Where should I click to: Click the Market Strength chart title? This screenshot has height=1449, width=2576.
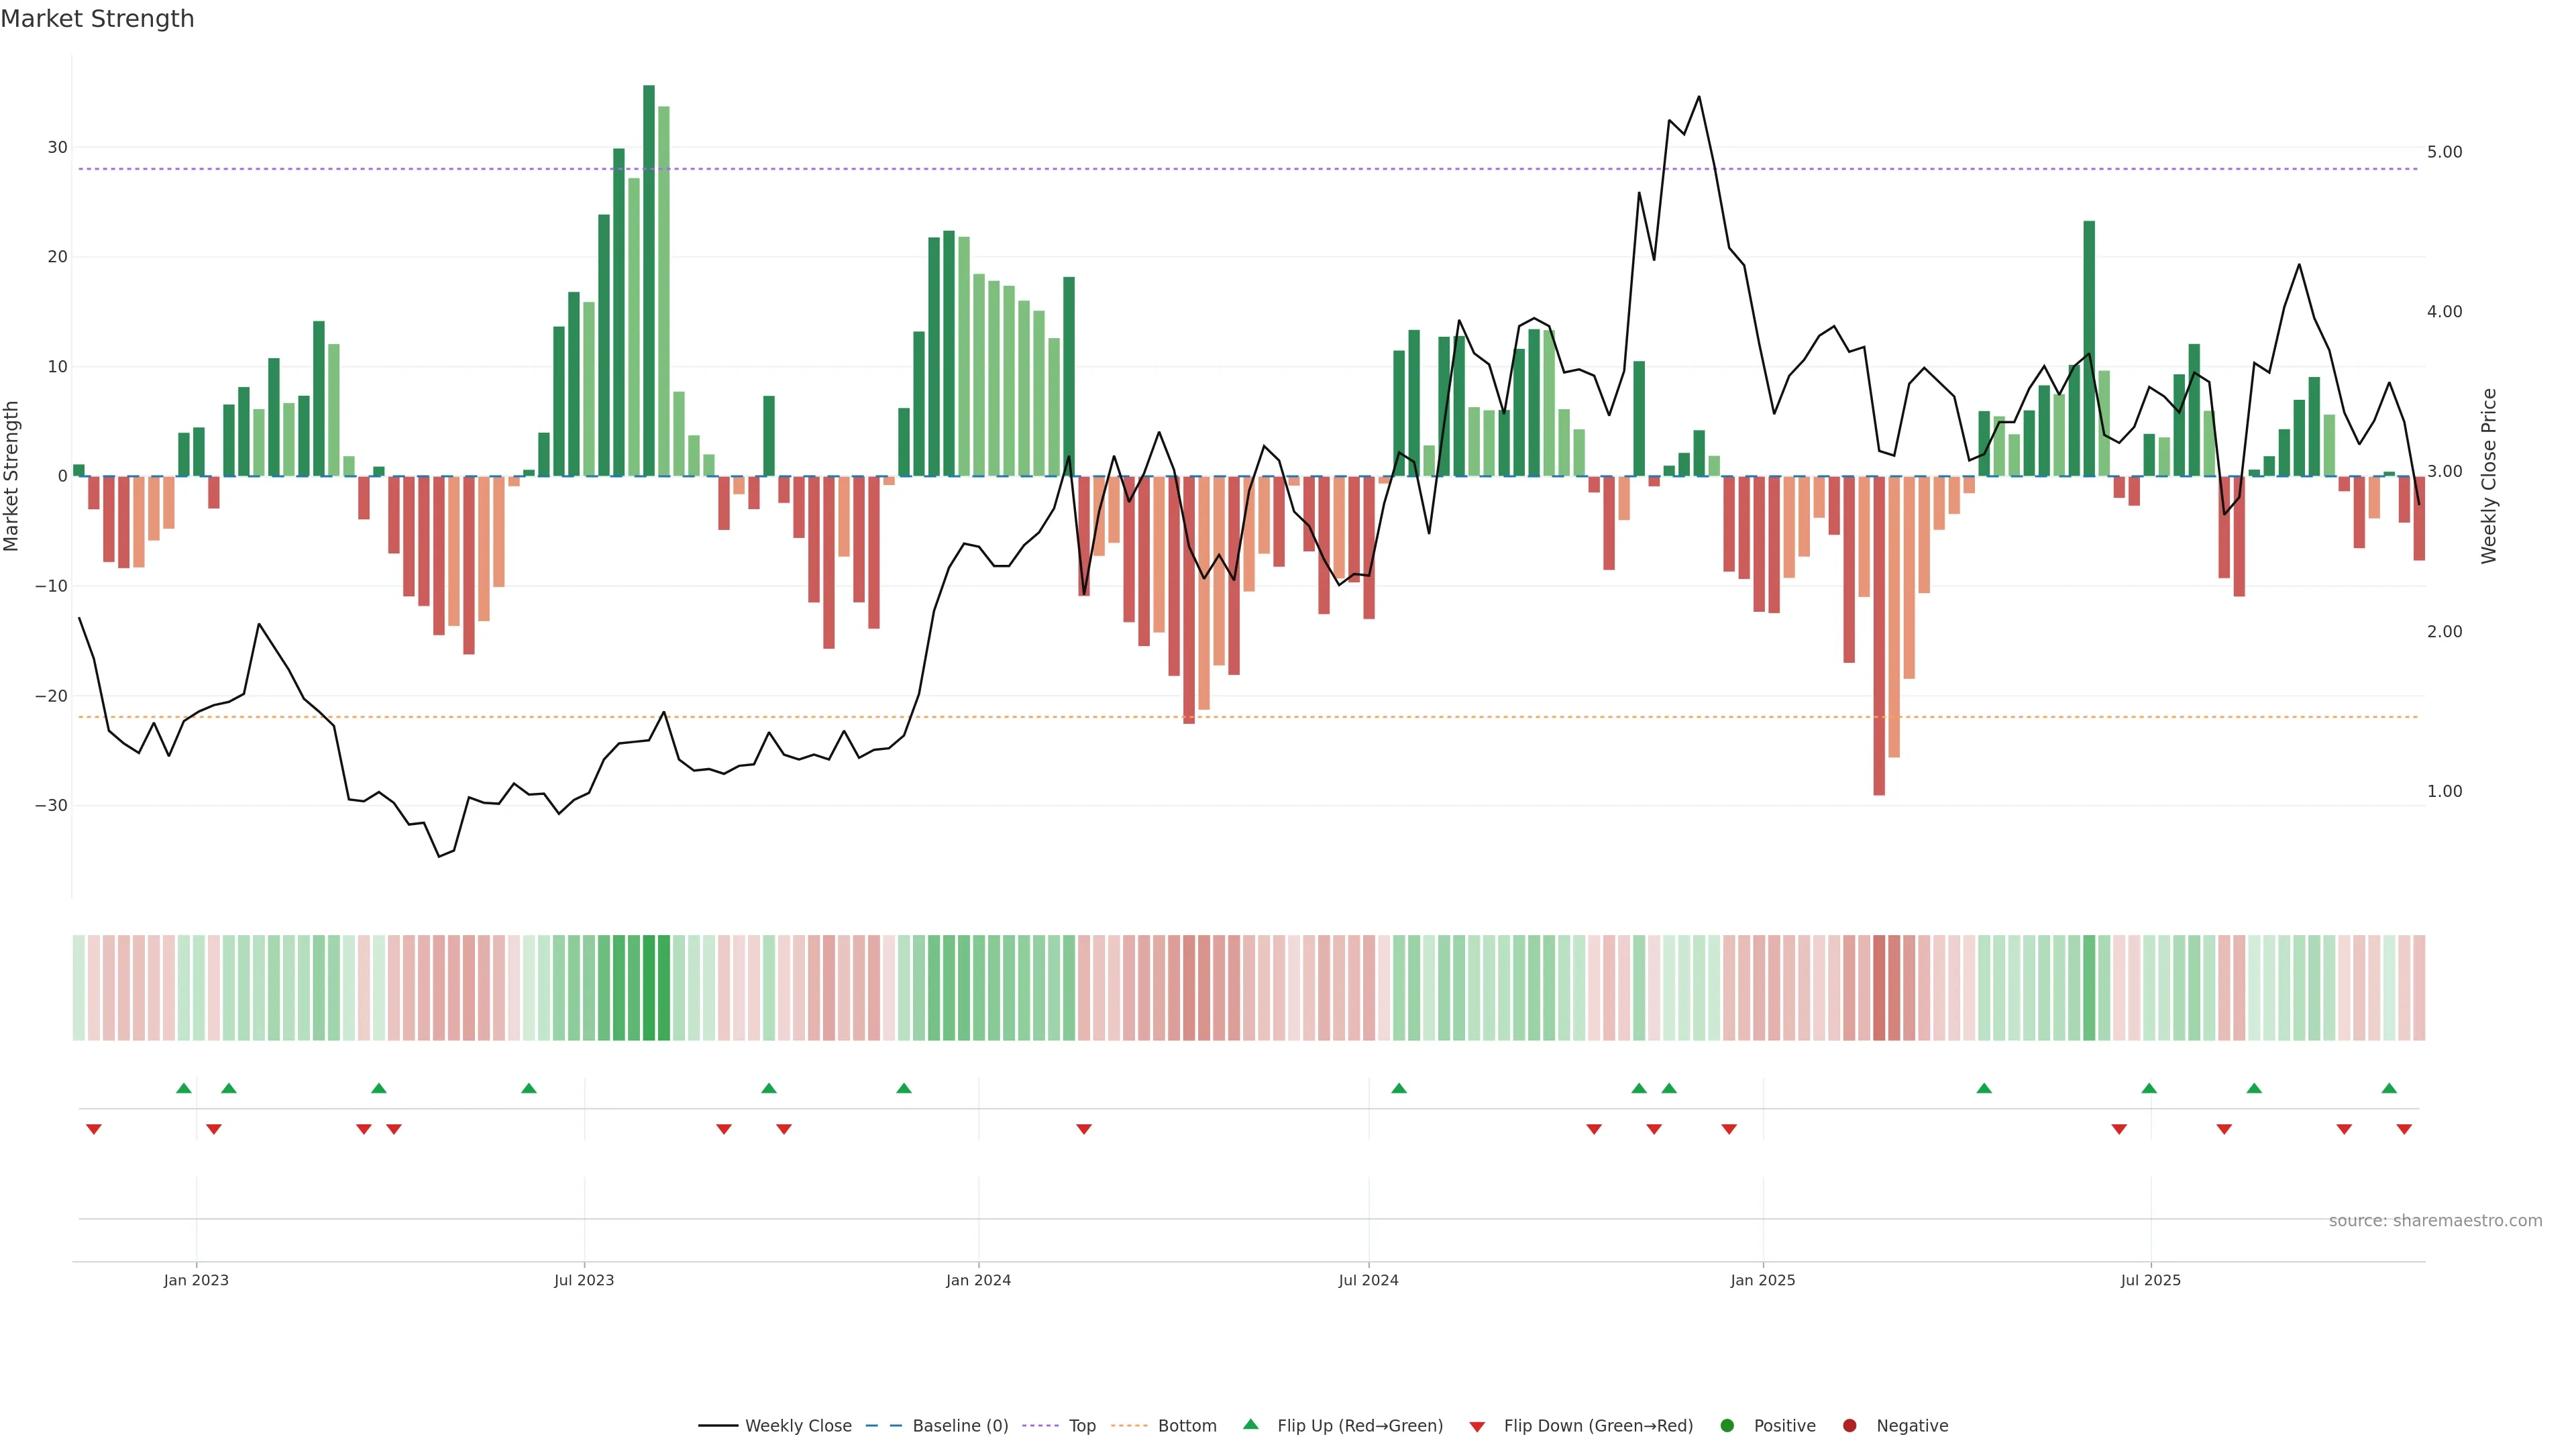[x=97, y=19]
